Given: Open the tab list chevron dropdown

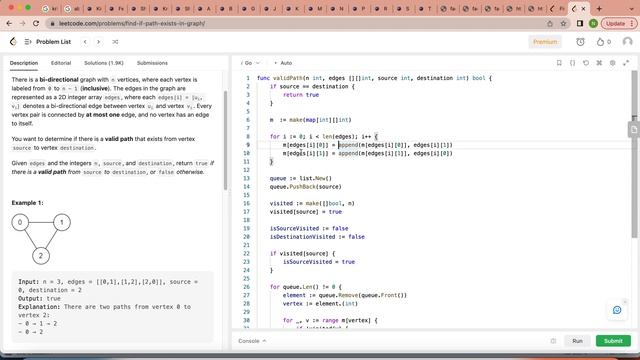Looking at the screenshot, I should pos(631,8).
